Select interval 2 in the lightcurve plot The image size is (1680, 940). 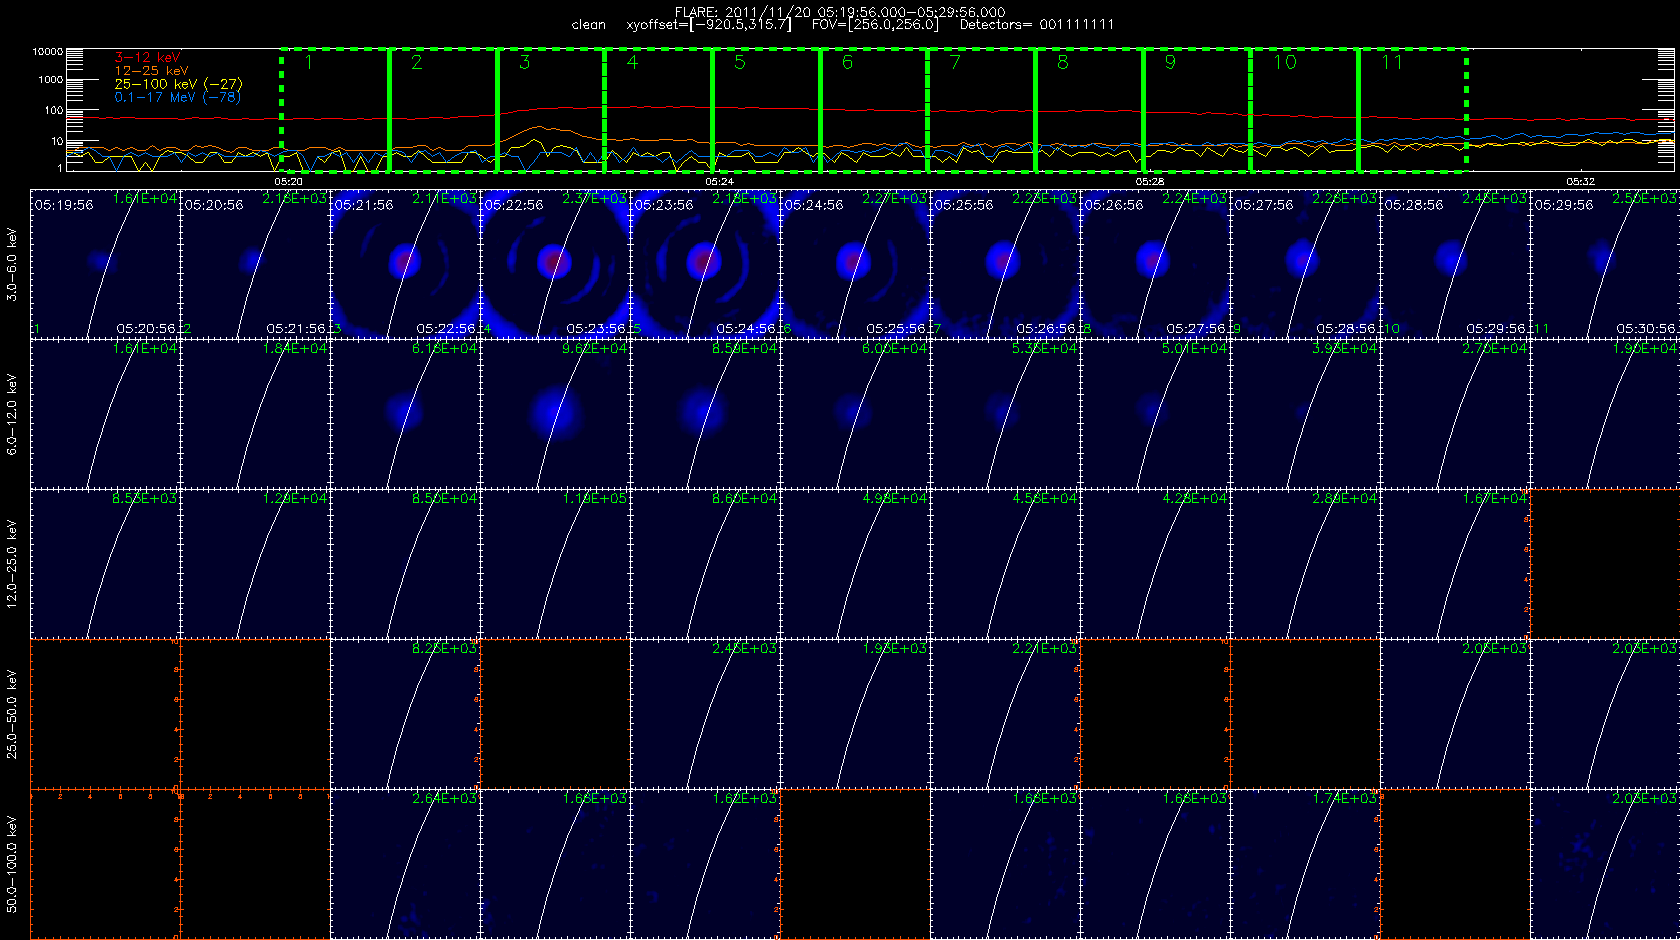[x=443, y=110]
